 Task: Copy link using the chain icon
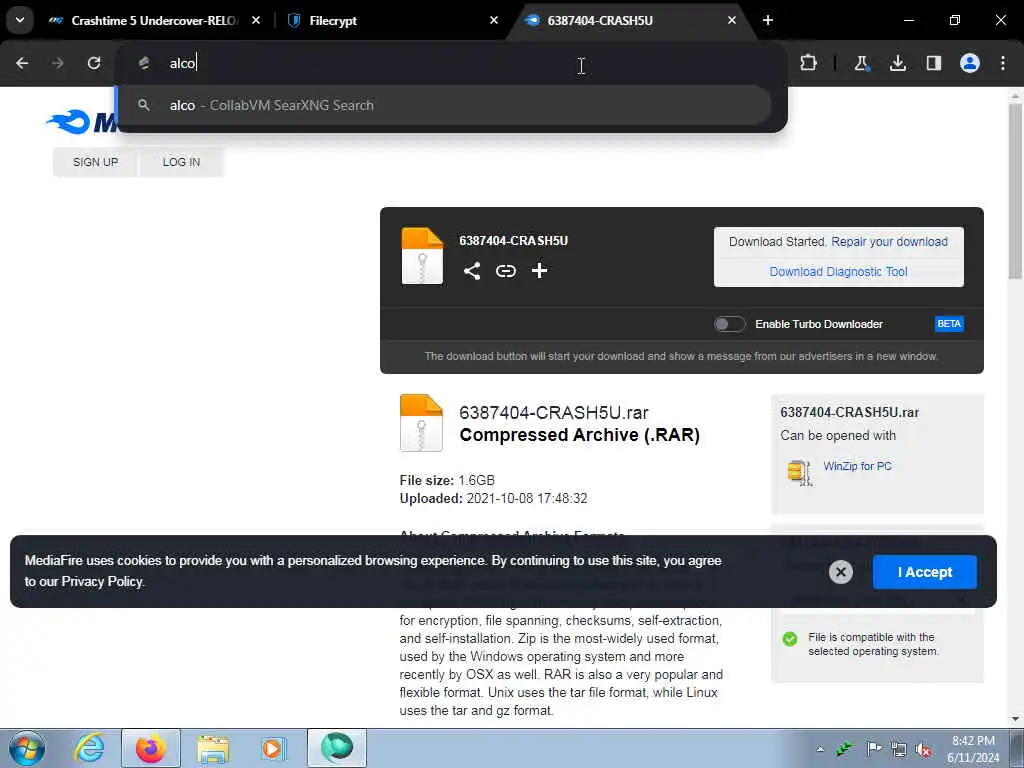click(x=505, y=270)
